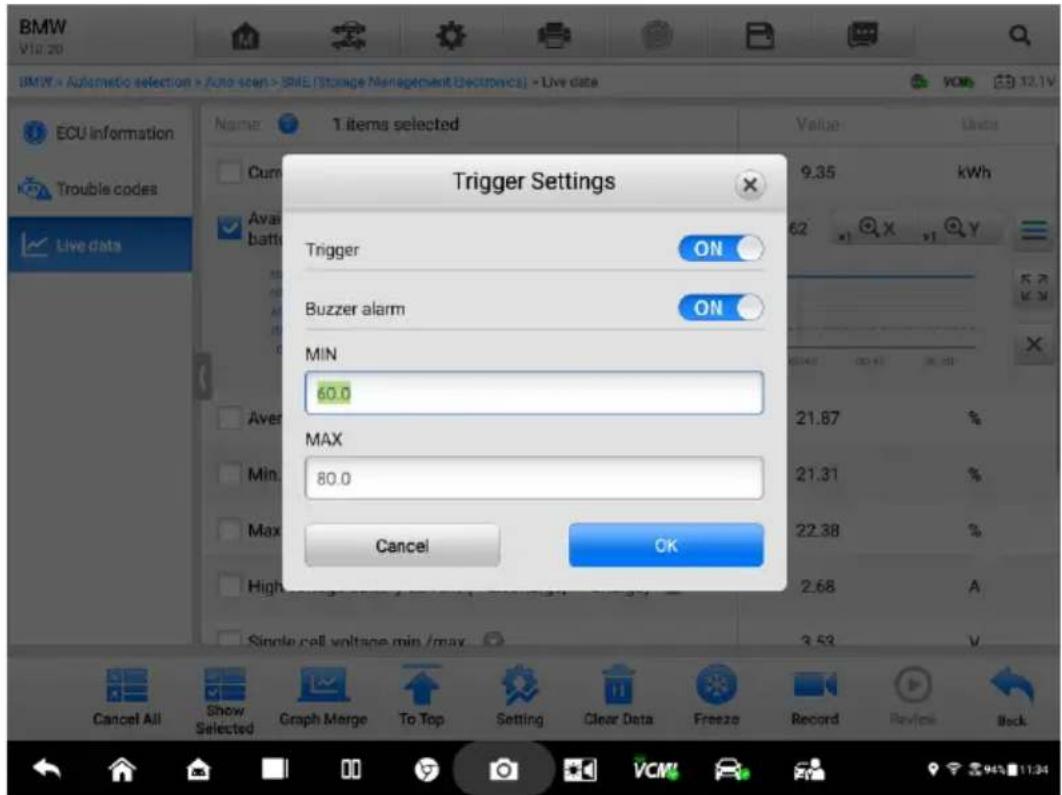
Task: Click the Cancel button in the dialog
Action: click(x=402, y=545)
